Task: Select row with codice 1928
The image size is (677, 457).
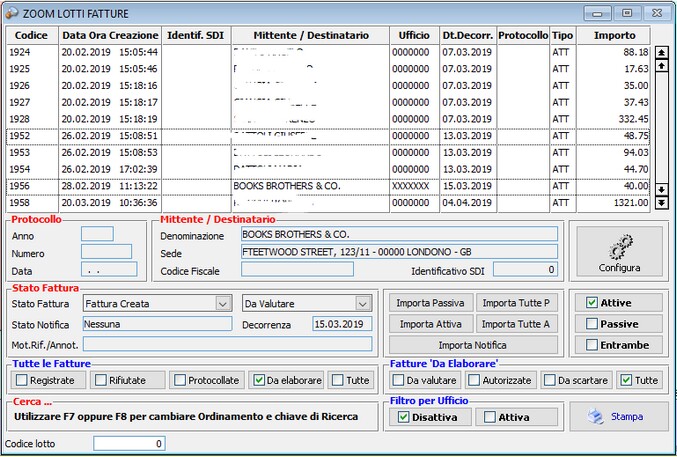Action: [x=328, y=119]
